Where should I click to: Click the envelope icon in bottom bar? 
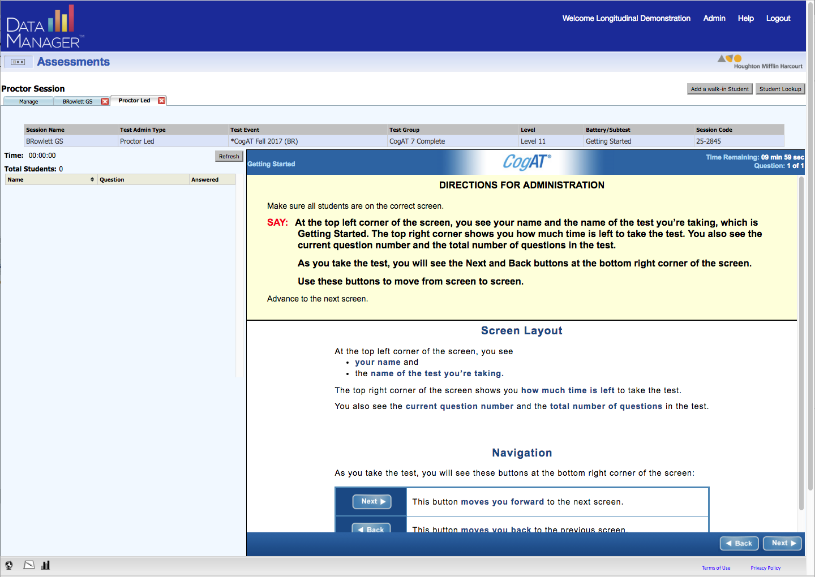click(29, 566)
